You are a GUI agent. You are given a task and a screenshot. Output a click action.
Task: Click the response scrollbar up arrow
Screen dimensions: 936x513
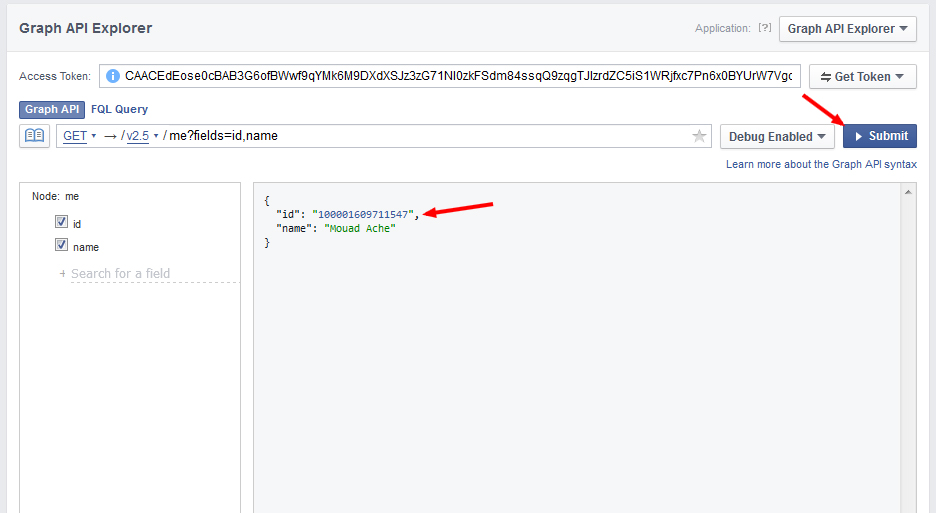point(908,192)
